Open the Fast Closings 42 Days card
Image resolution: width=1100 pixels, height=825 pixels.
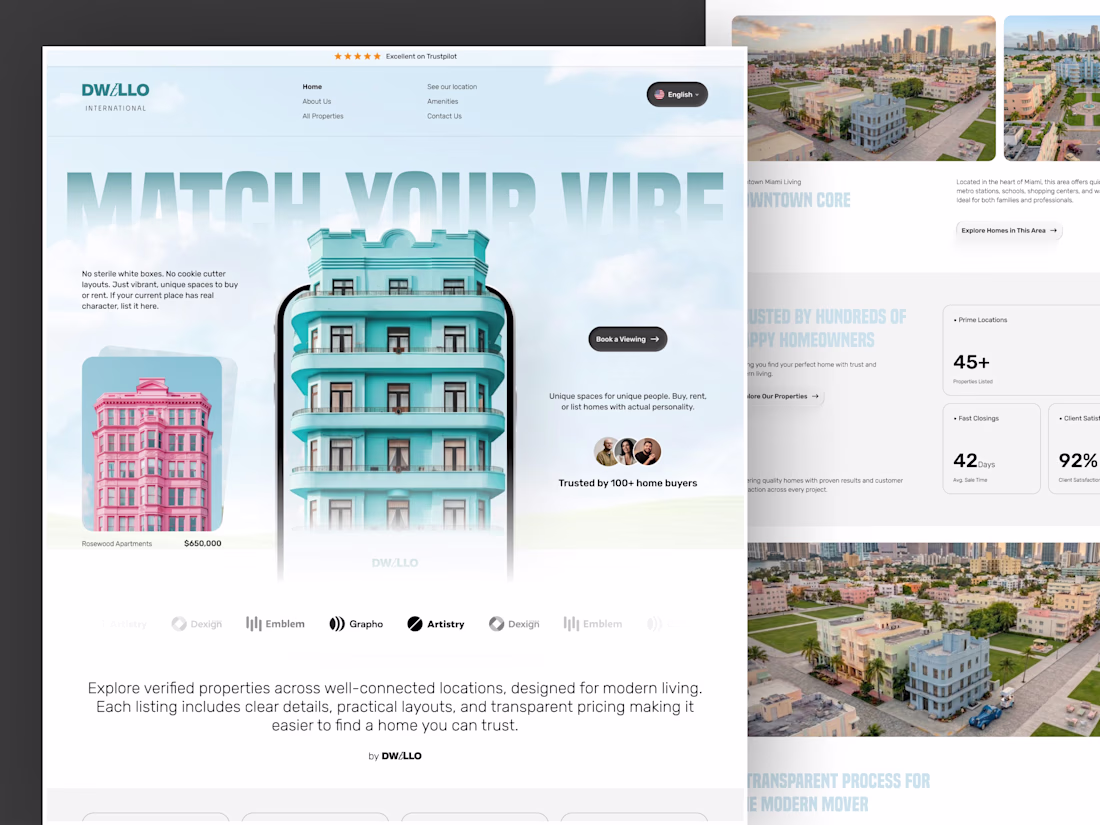991,449
